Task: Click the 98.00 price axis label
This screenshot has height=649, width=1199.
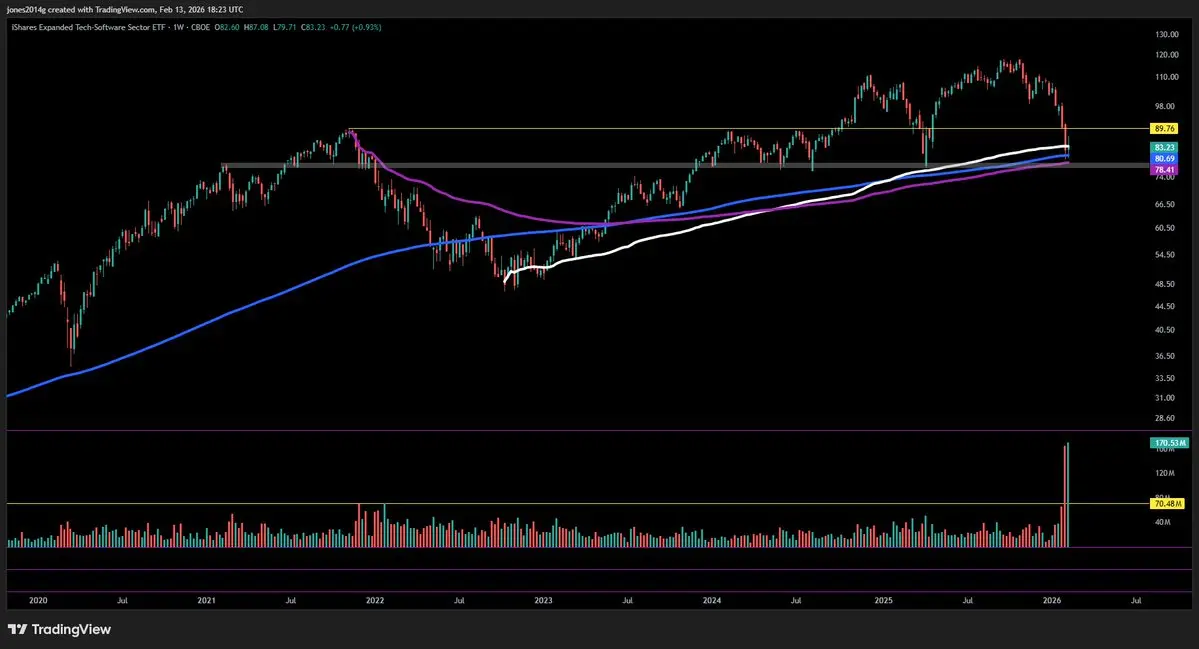Action: pyautogui.click(x=1165, y=106)
